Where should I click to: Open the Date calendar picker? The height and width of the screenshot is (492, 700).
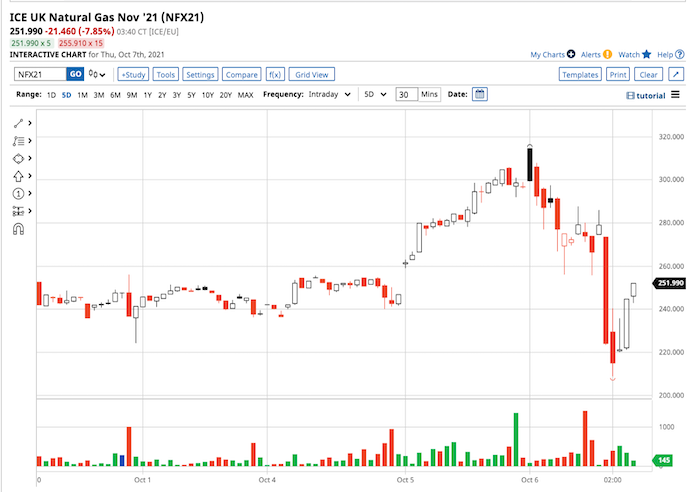pos(479,94)
